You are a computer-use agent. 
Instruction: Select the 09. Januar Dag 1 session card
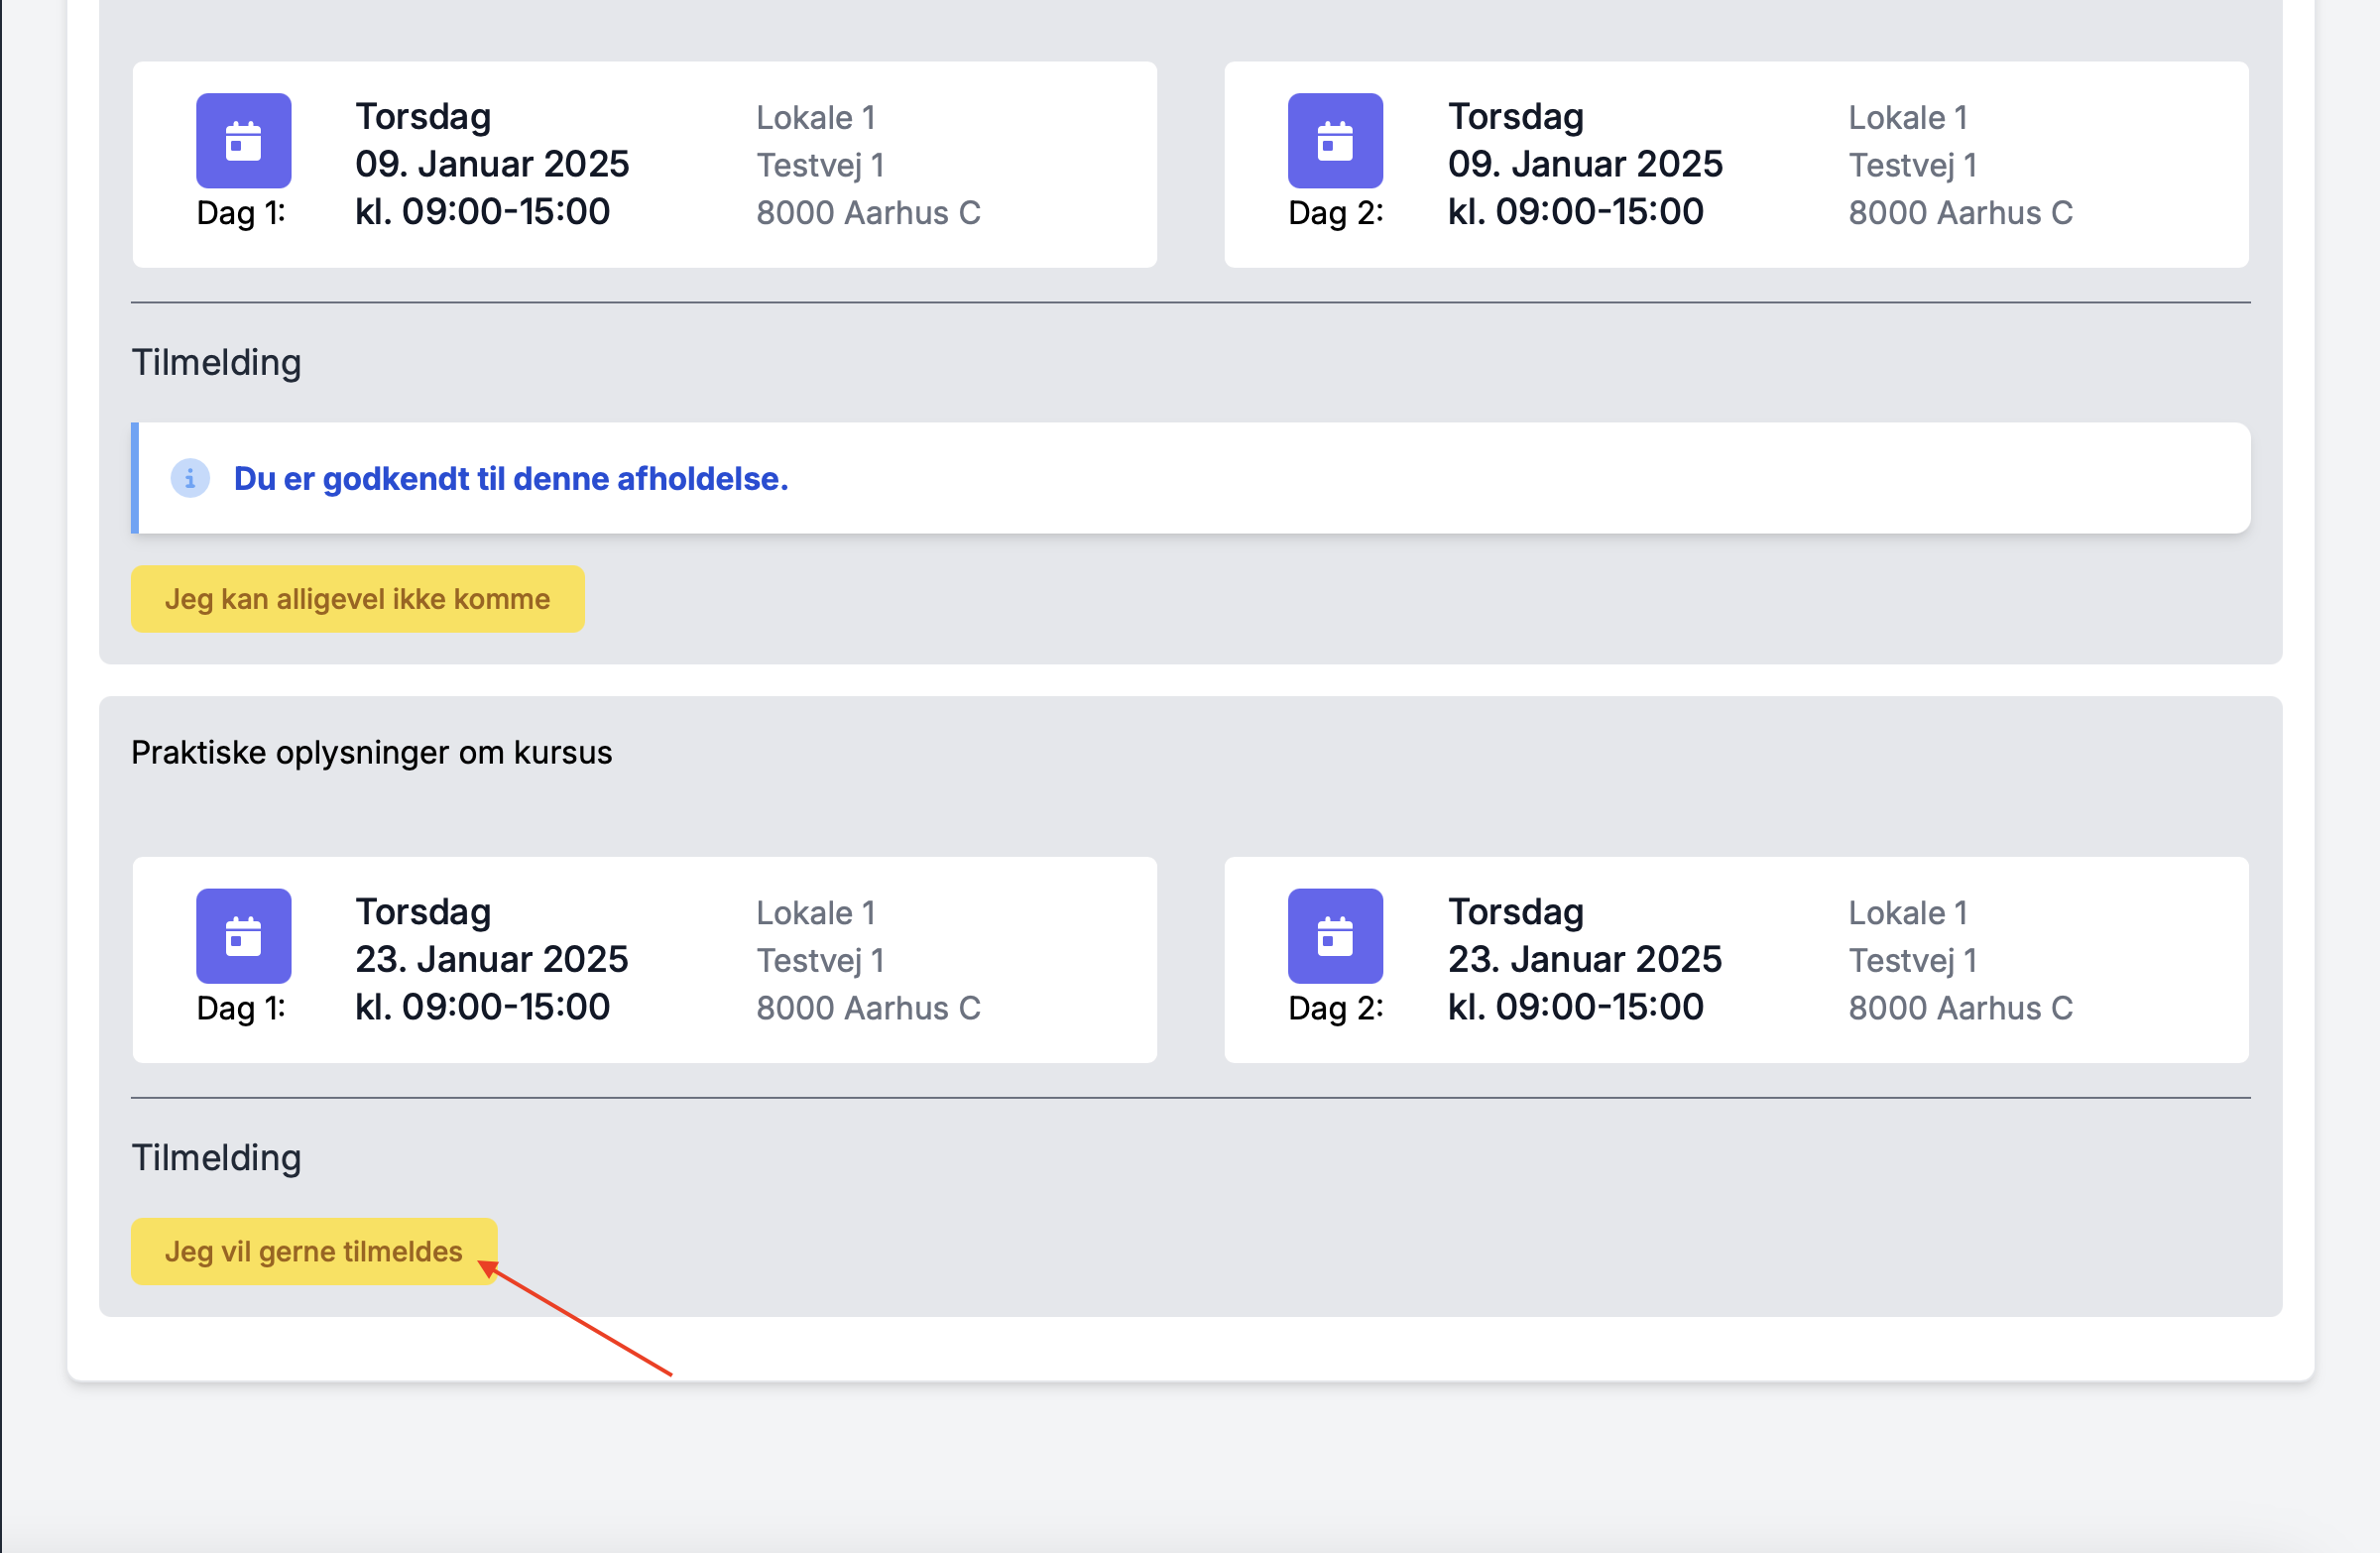click(x=644, y=165)
